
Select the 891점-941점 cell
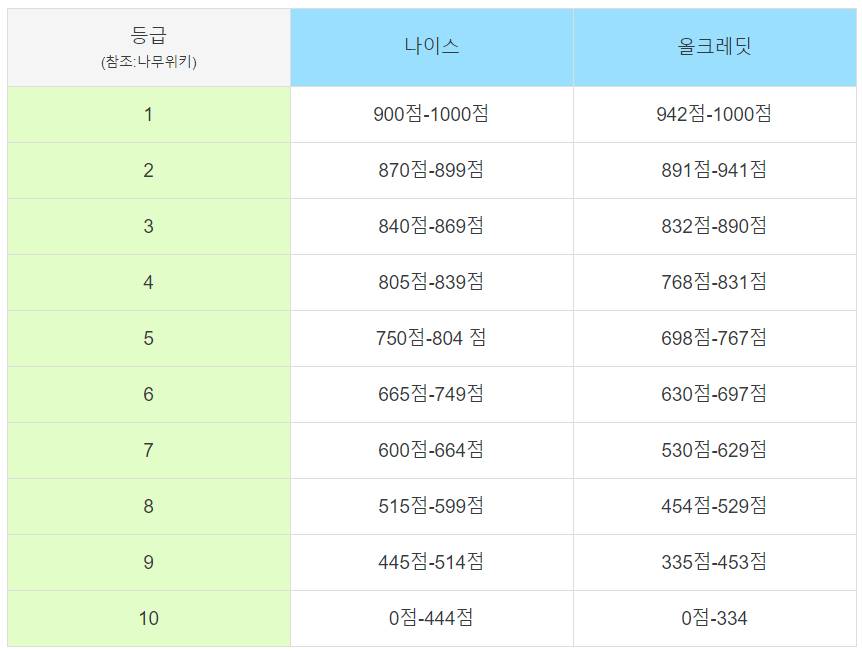pyautogui.click(x=715, y=170)
